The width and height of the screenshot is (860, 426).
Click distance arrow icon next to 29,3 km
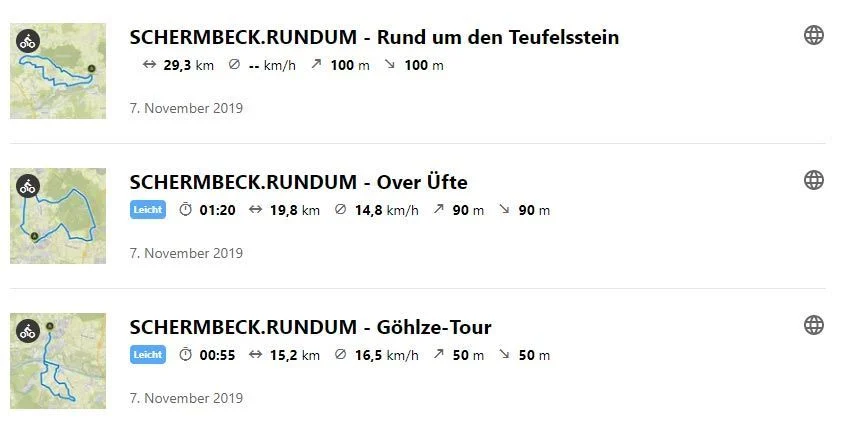coord(149,65)
